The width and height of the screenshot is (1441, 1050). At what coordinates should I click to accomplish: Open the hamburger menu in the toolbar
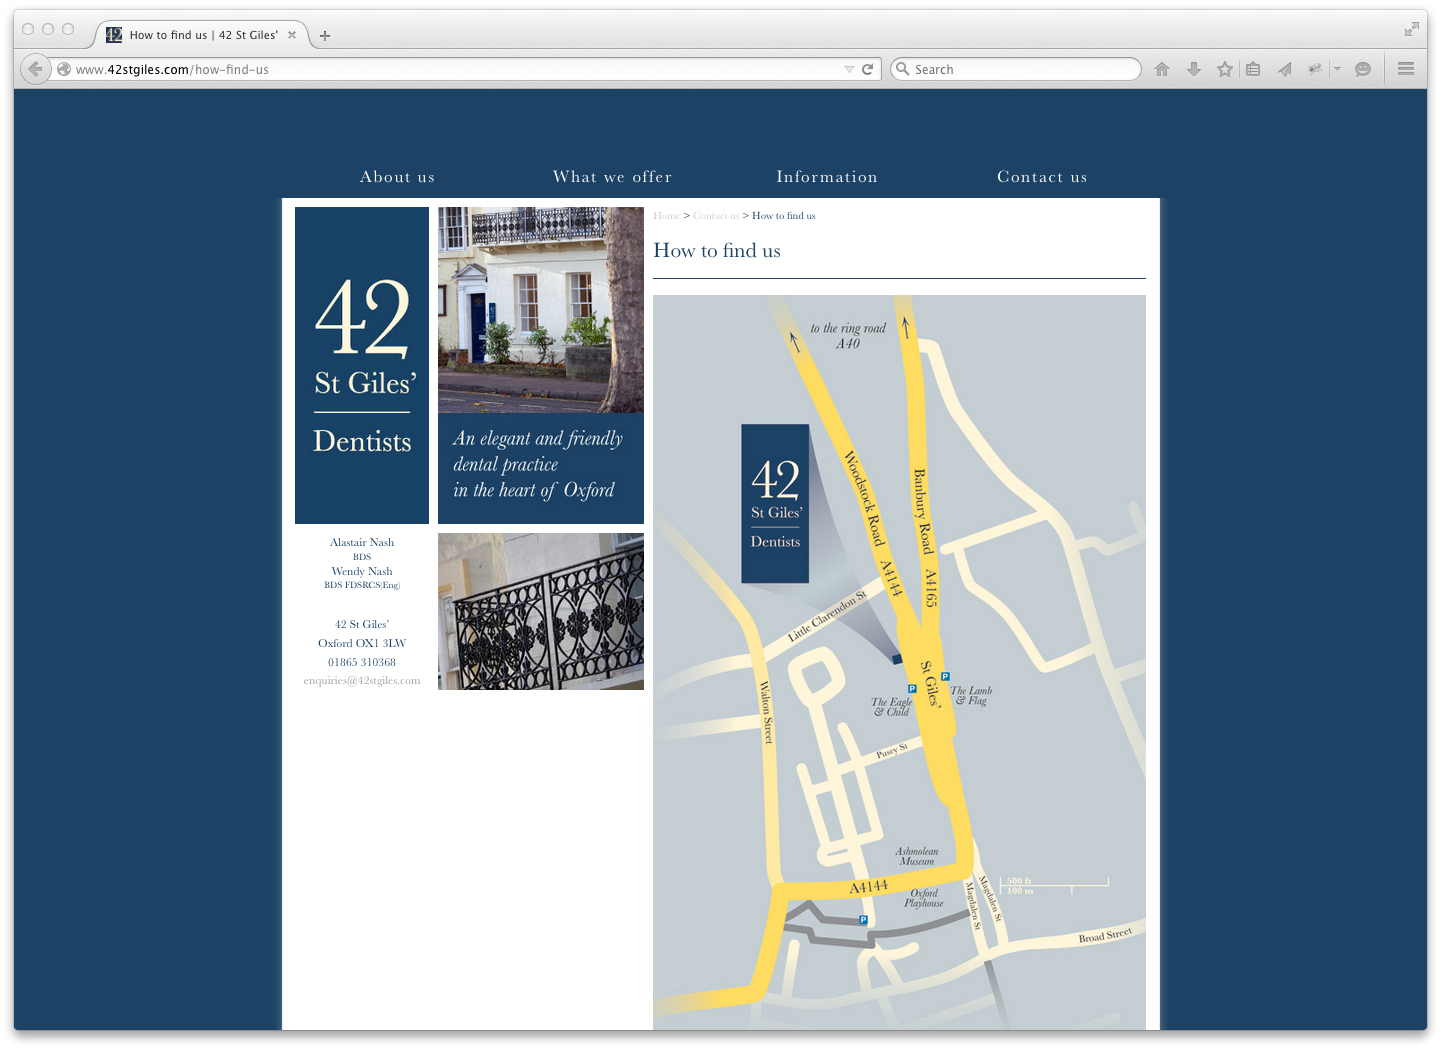(1405, 69)
